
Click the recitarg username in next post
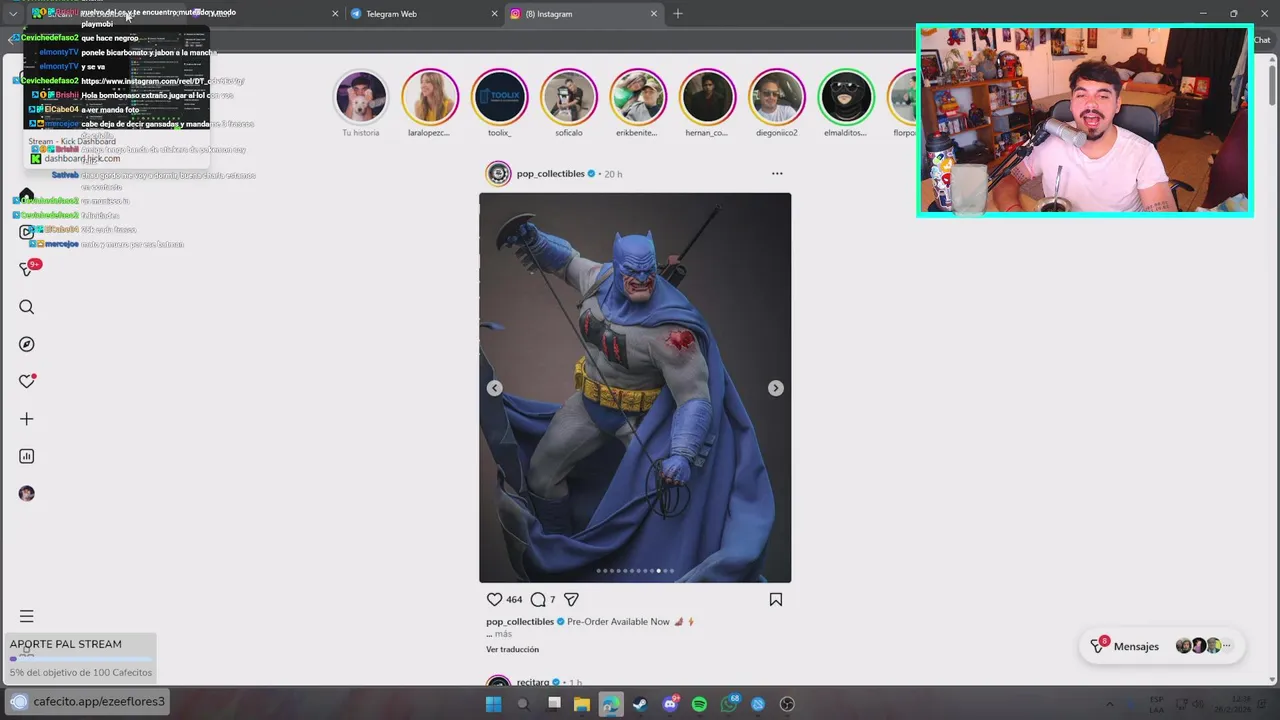(534, 683)
